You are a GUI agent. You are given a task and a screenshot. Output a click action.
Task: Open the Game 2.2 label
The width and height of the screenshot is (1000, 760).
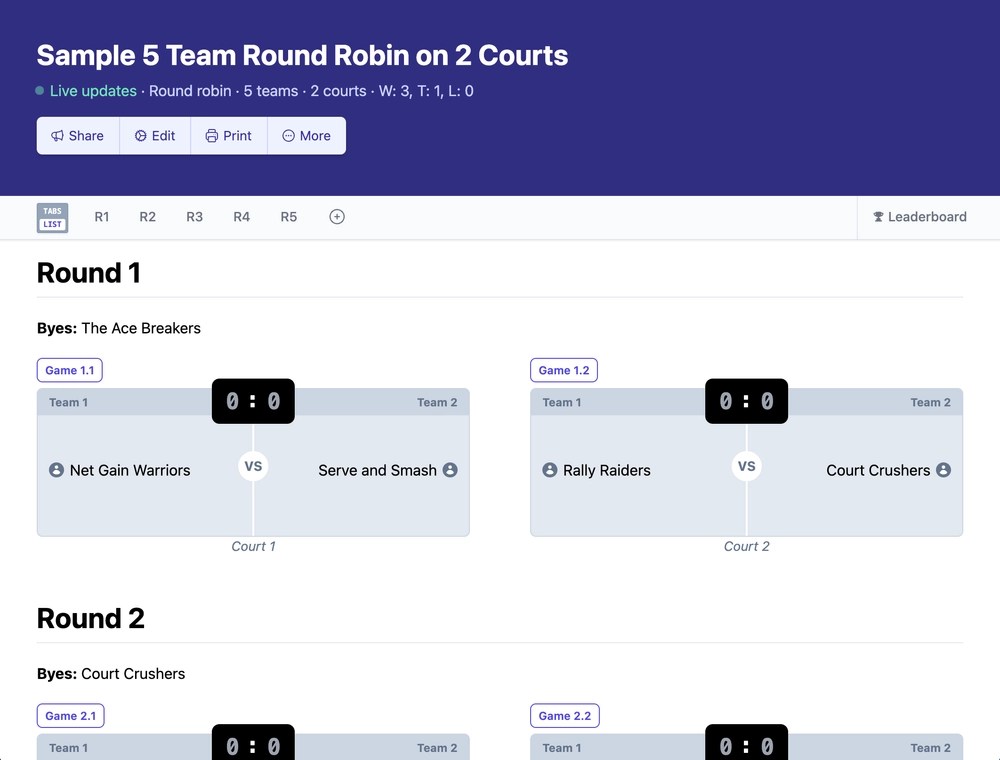click(x=564, y=716)
